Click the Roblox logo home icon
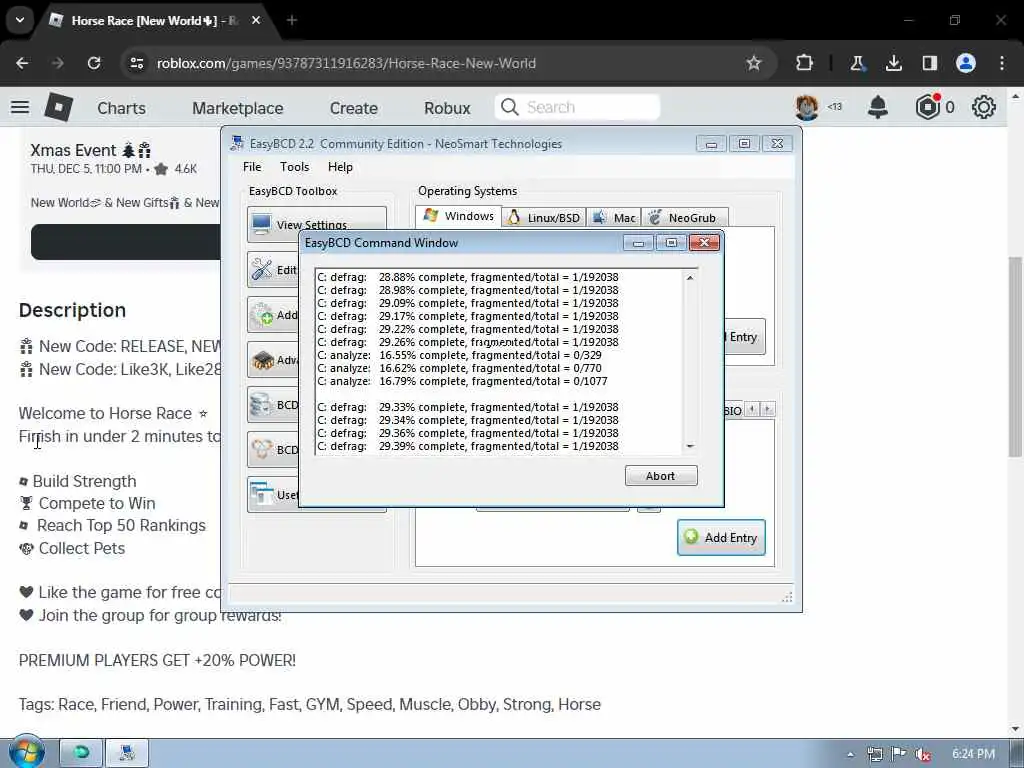 (58, 106)
